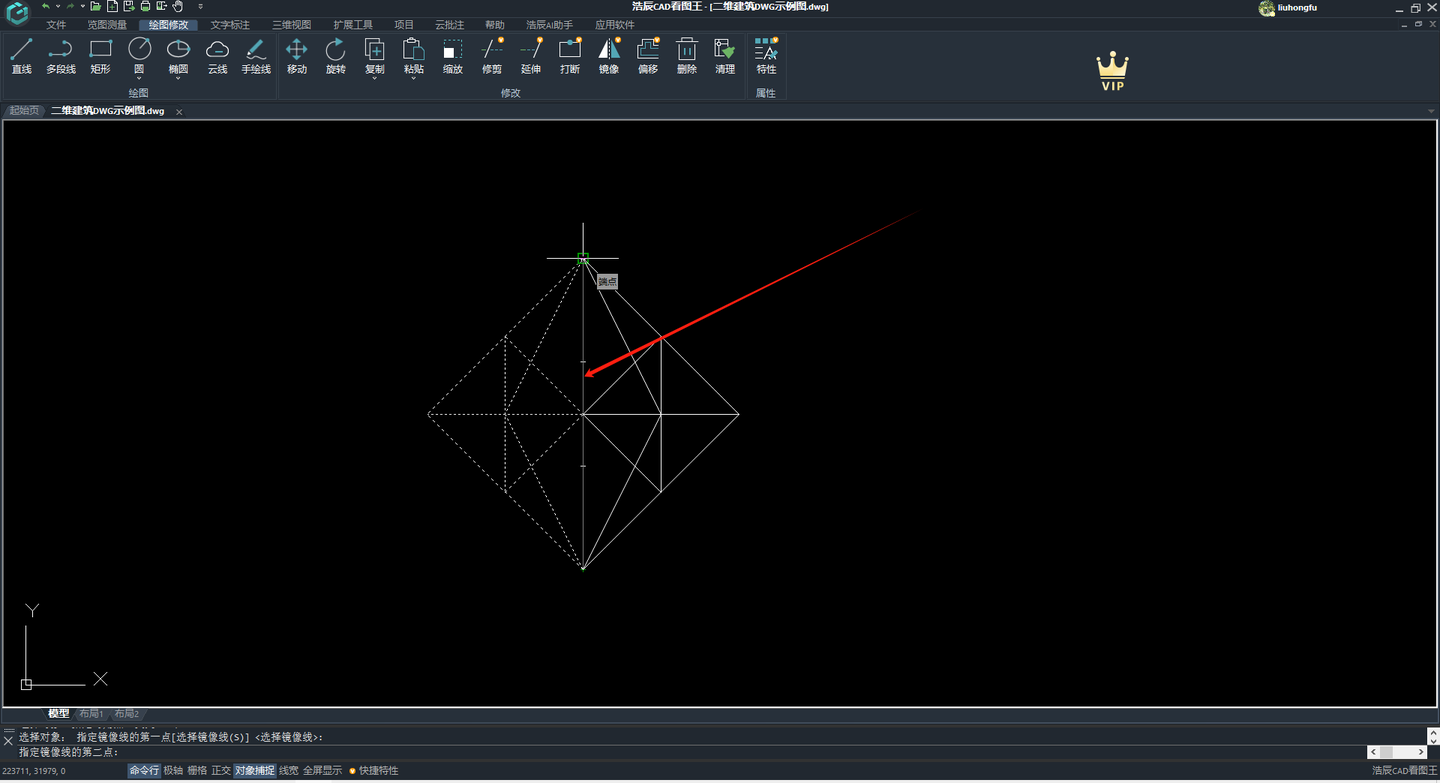1440x783 pixels.
Task: Open the 特性 properties tool
Action: [x=767, y=56]
